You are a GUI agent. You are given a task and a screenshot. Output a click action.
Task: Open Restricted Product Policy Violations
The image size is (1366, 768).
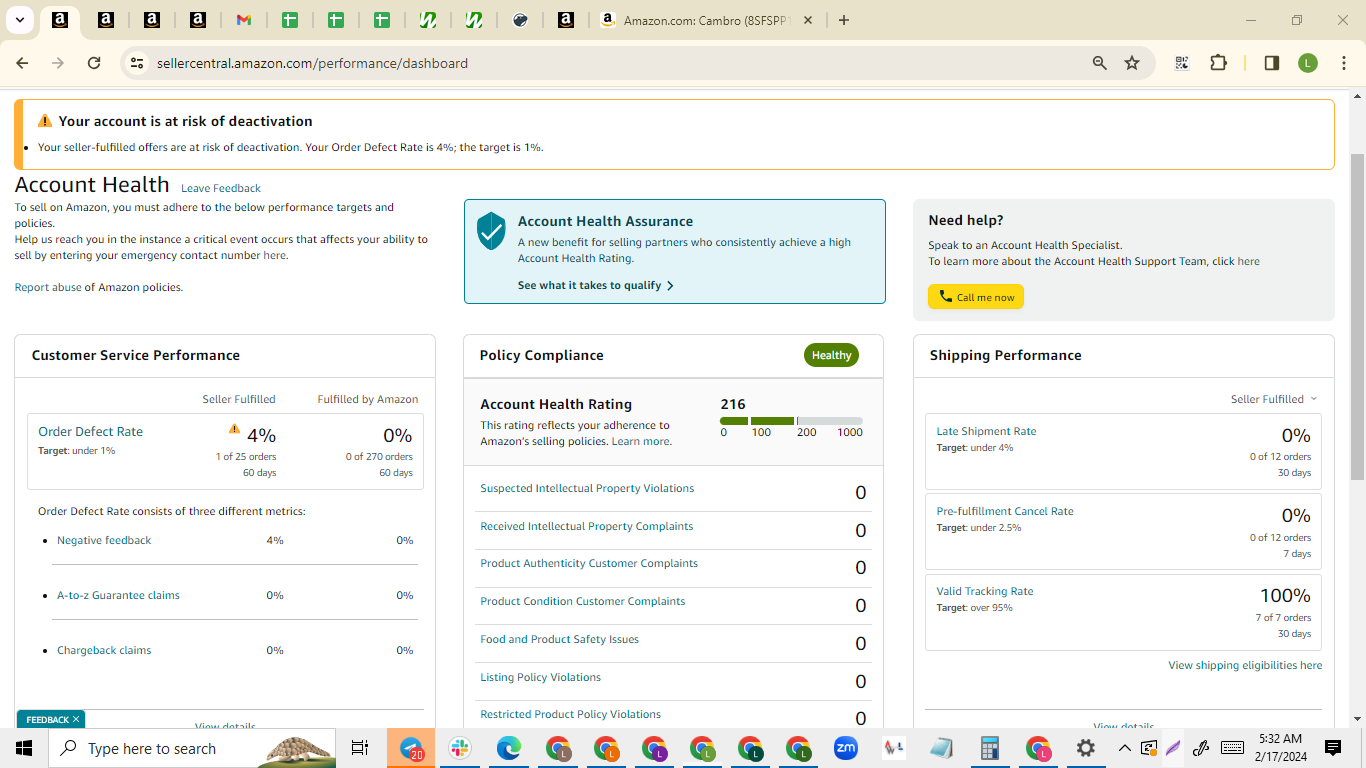point(571,714)
